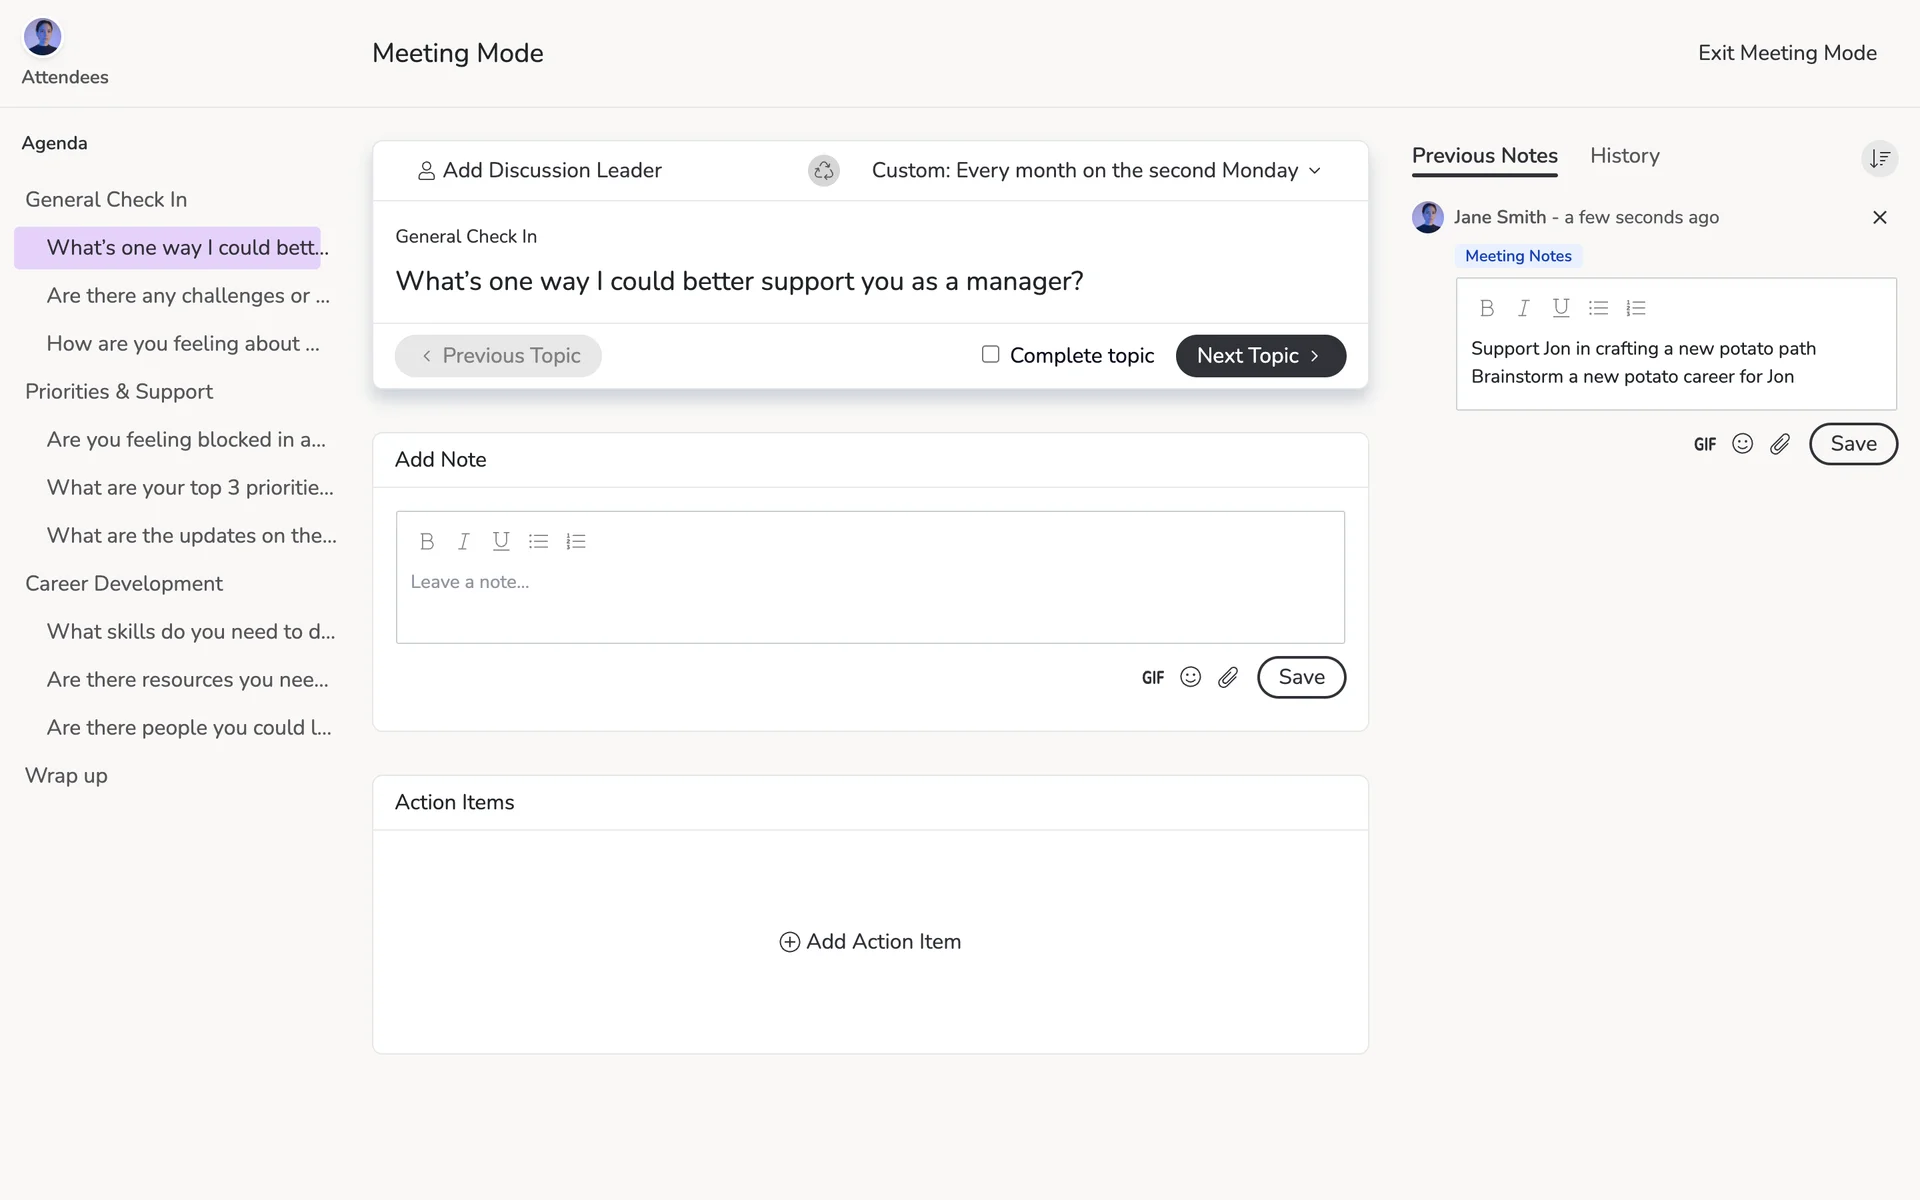Click the sort icon in Previous Notes

tap(1879, 158)
